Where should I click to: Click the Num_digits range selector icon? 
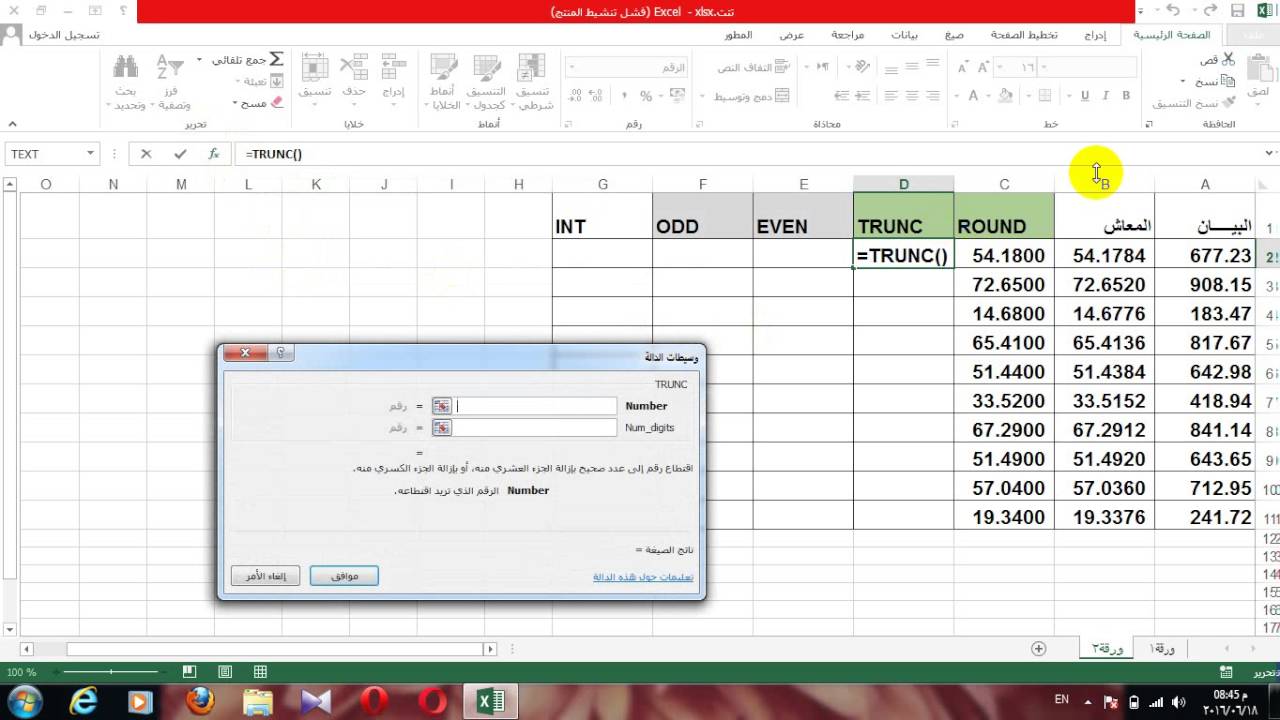(442, 428)
